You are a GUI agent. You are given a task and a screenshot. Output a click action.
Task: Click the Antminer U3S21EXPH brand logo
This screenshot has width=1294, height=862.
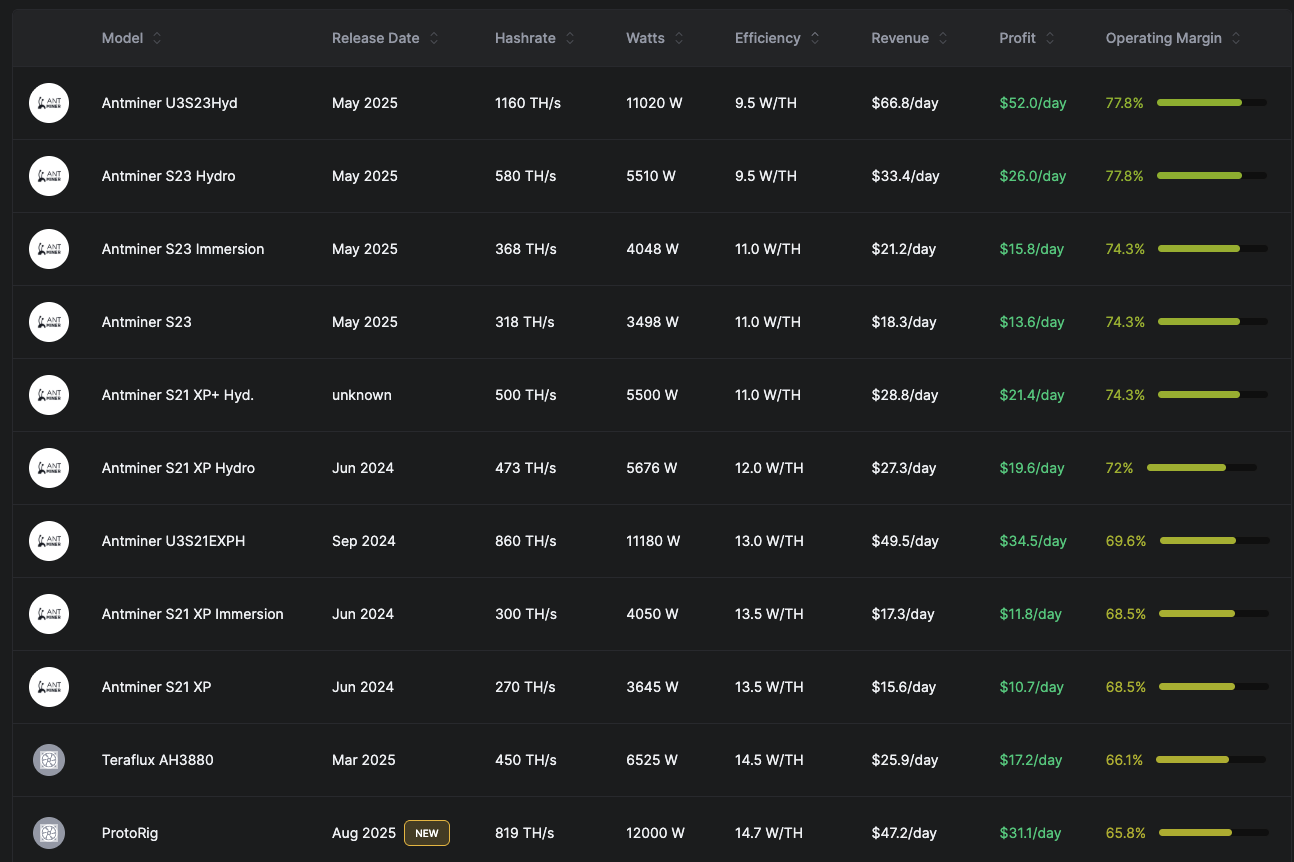(49, 541)
